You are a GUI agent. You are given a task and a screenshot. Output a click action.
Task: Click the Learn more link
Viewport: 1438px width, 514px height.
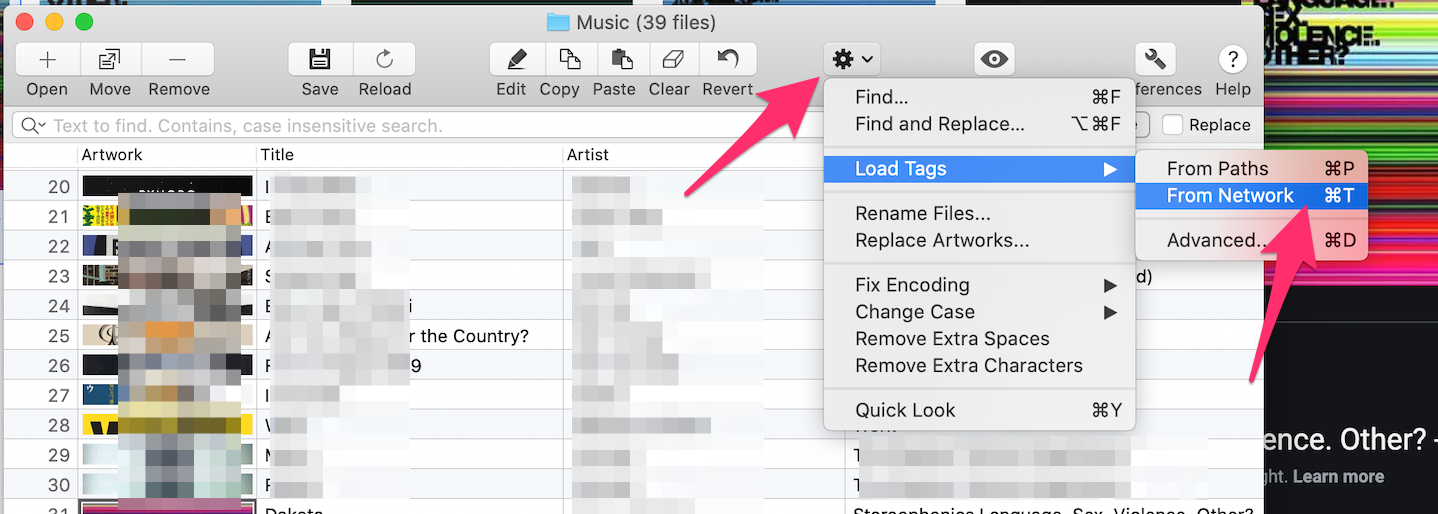pos(1338,476)
